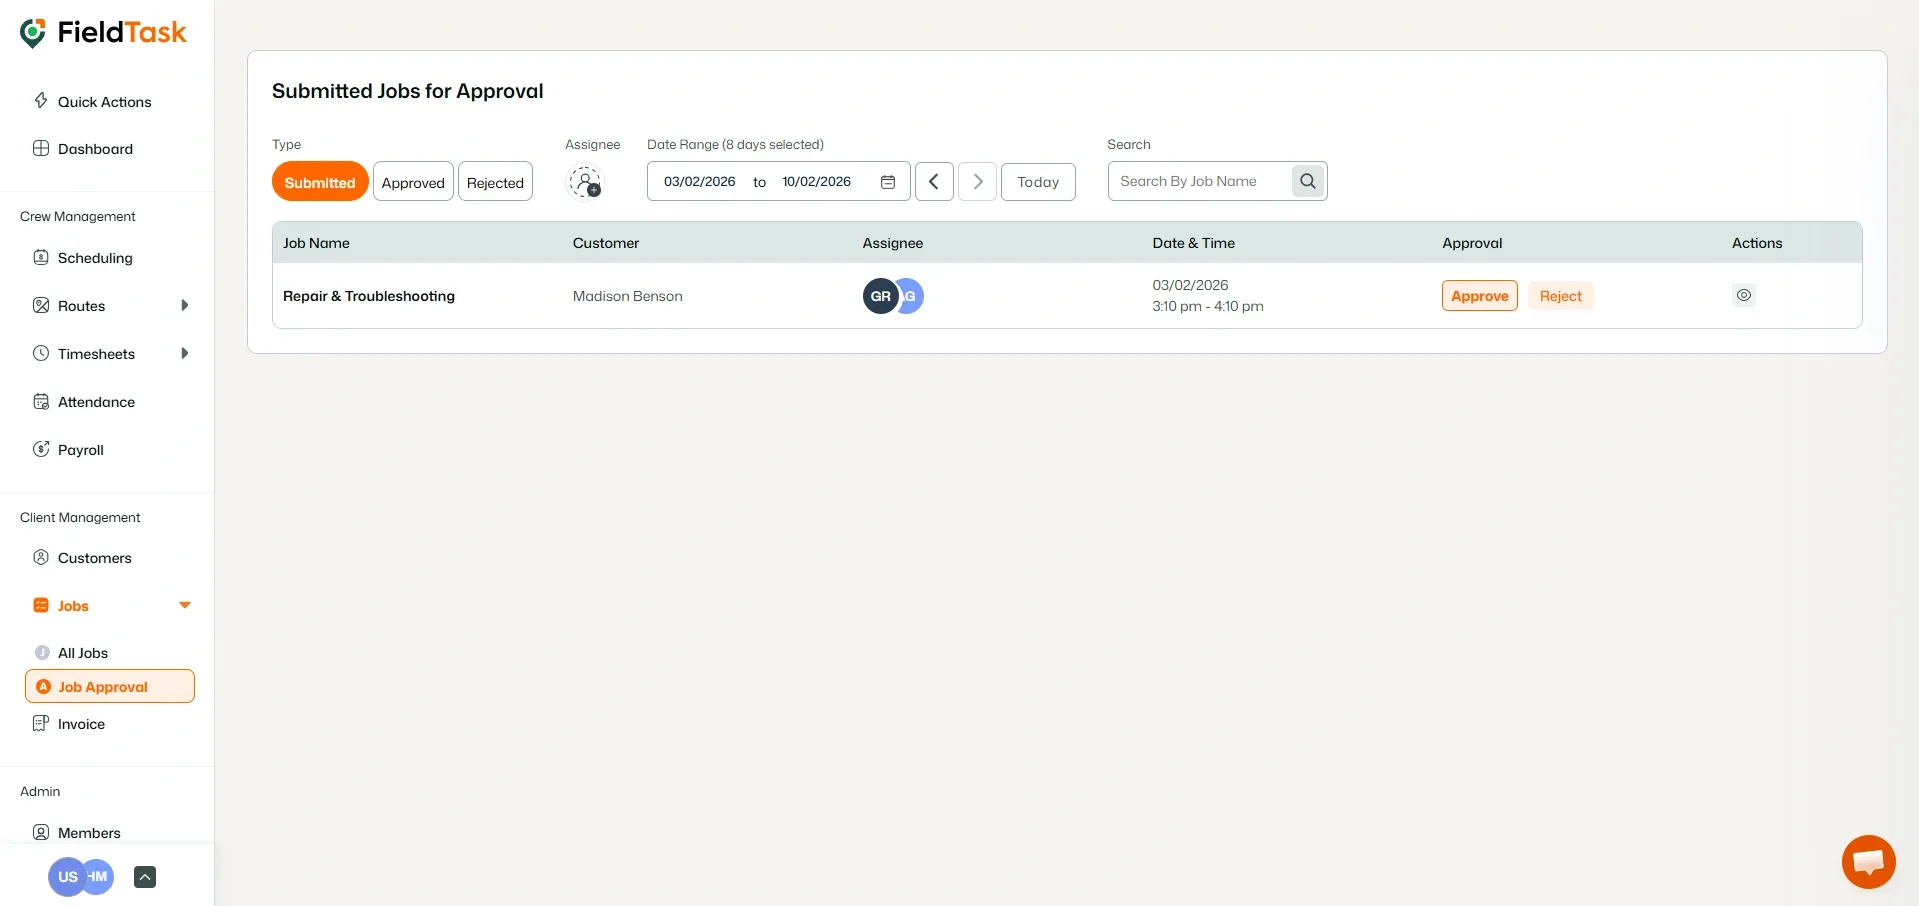This screenshot has width=1919, height=906.
Task: Click the US user avatar
Action: click(x=67, y=877)
